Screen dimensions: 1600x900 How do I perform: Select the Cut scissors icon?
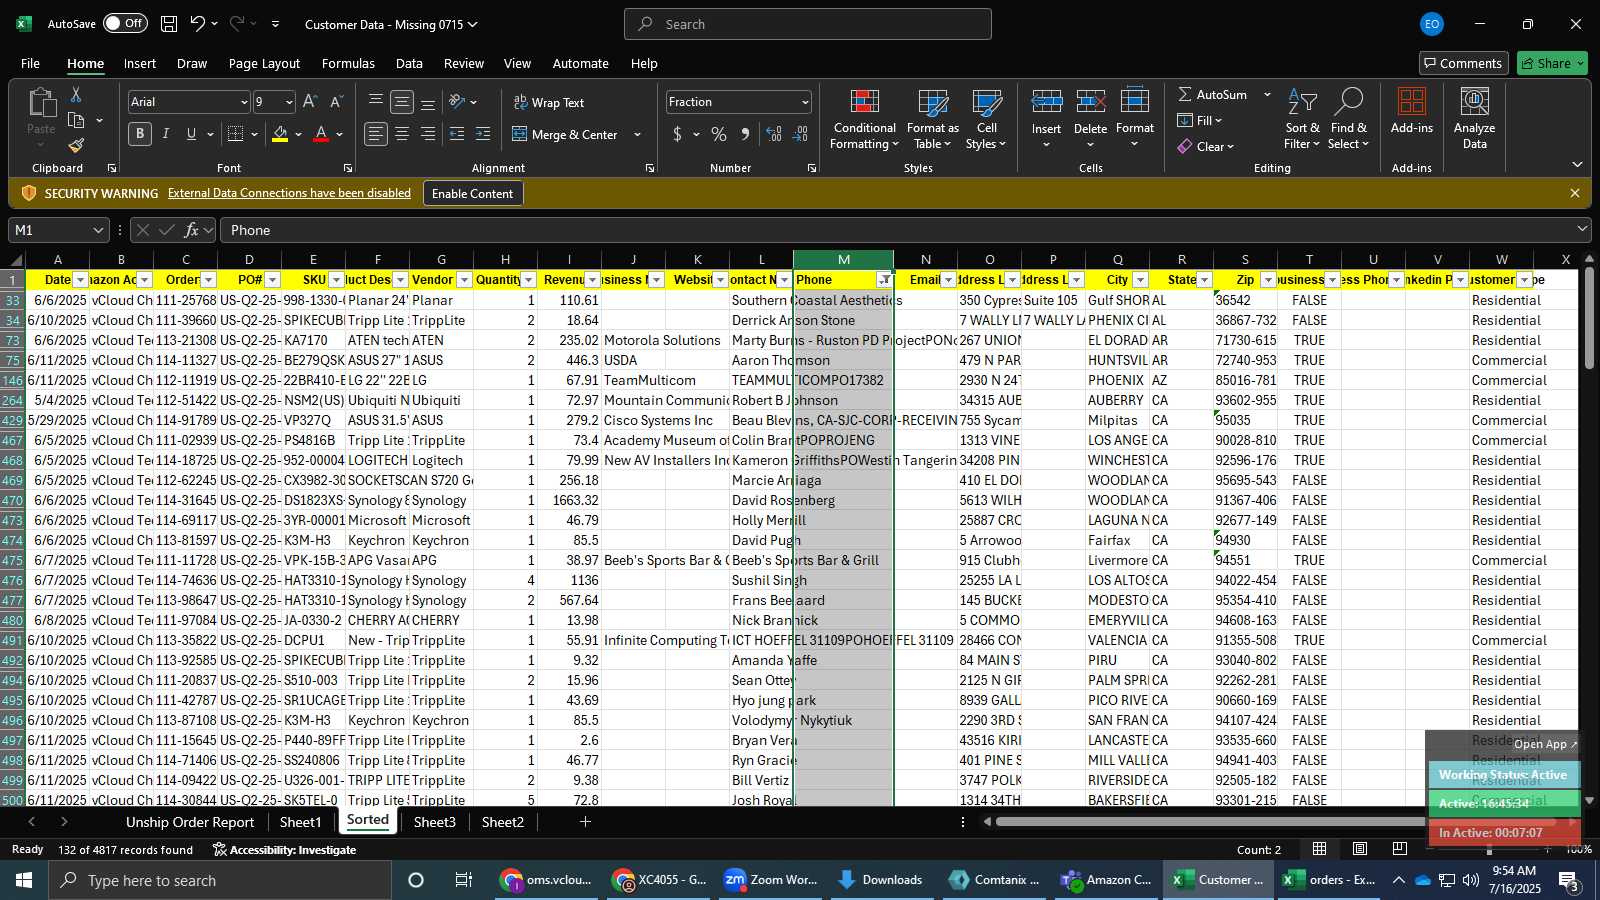tap(76, 94)
